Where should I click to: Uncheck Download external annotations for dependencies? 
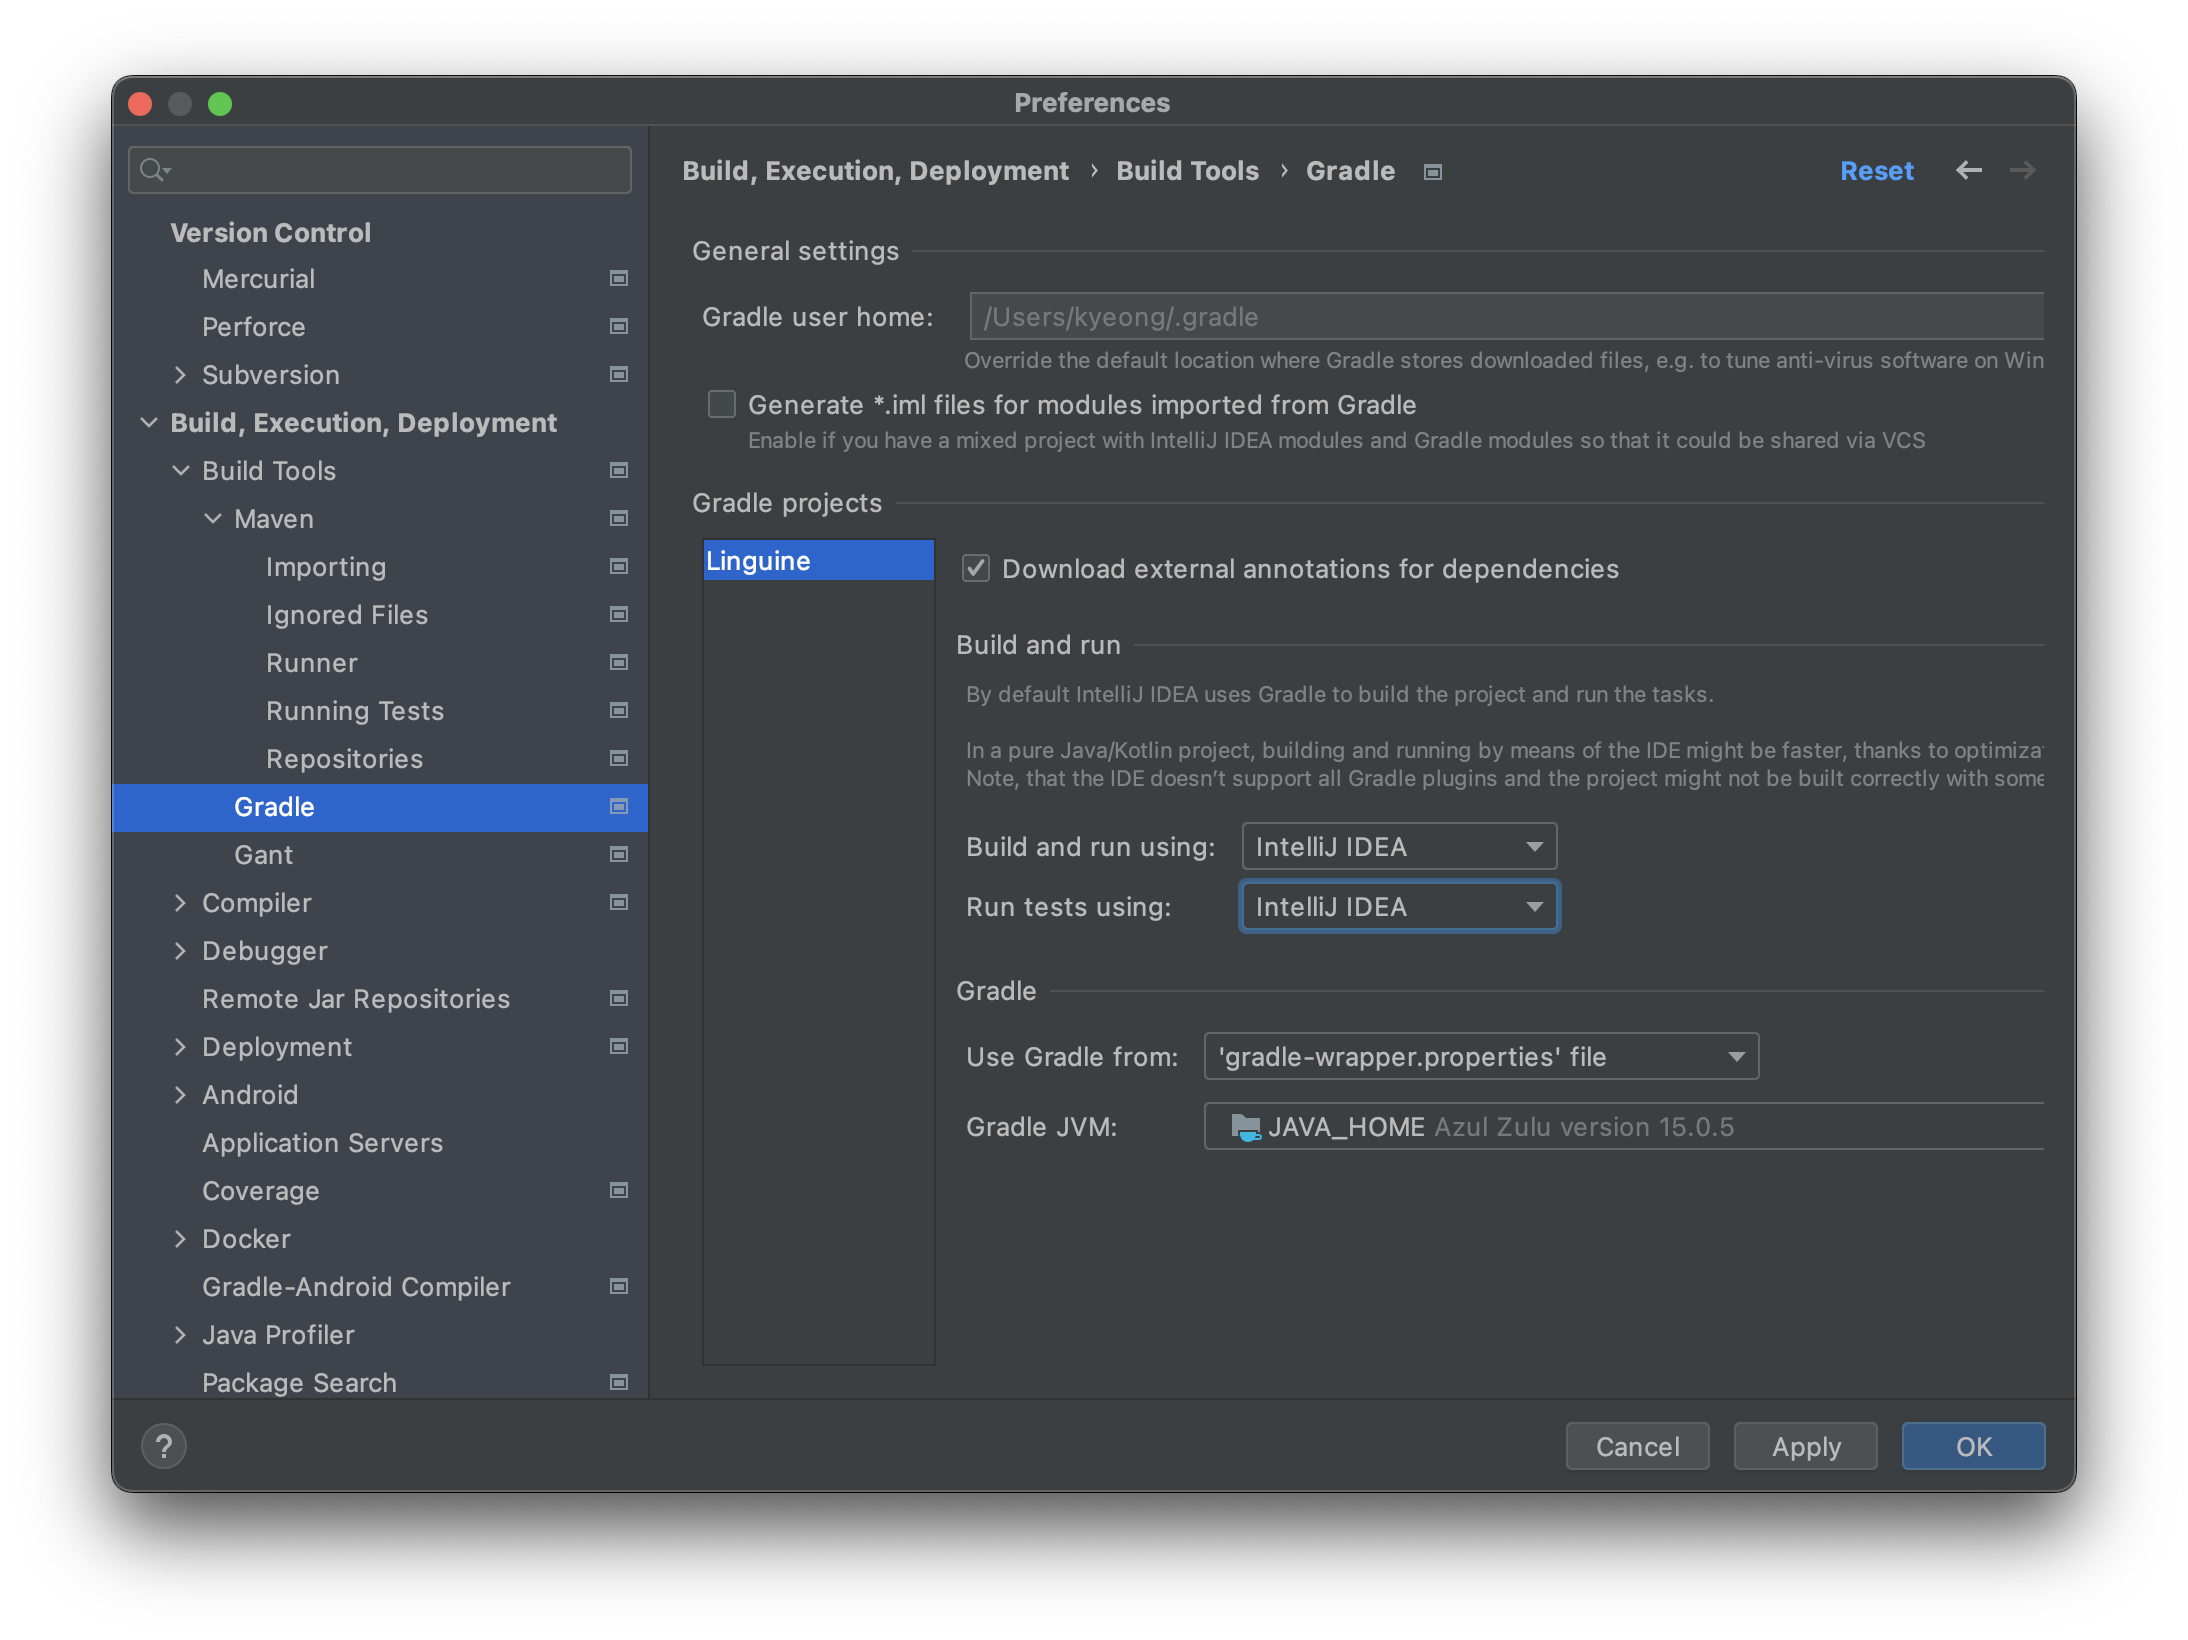tap(975, 569)
